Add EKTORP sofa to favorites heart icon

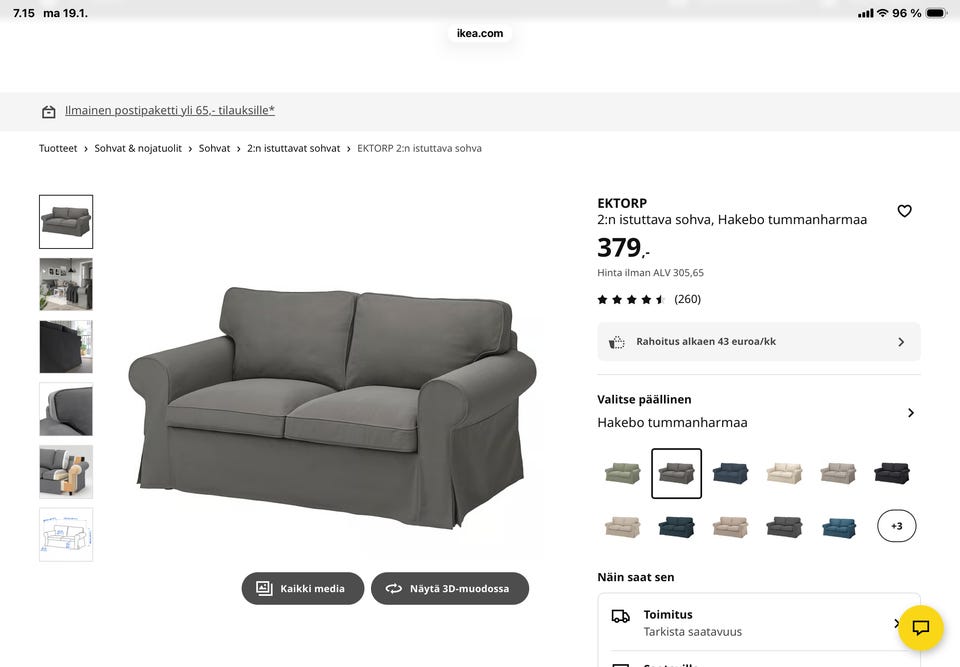[904, 211]
